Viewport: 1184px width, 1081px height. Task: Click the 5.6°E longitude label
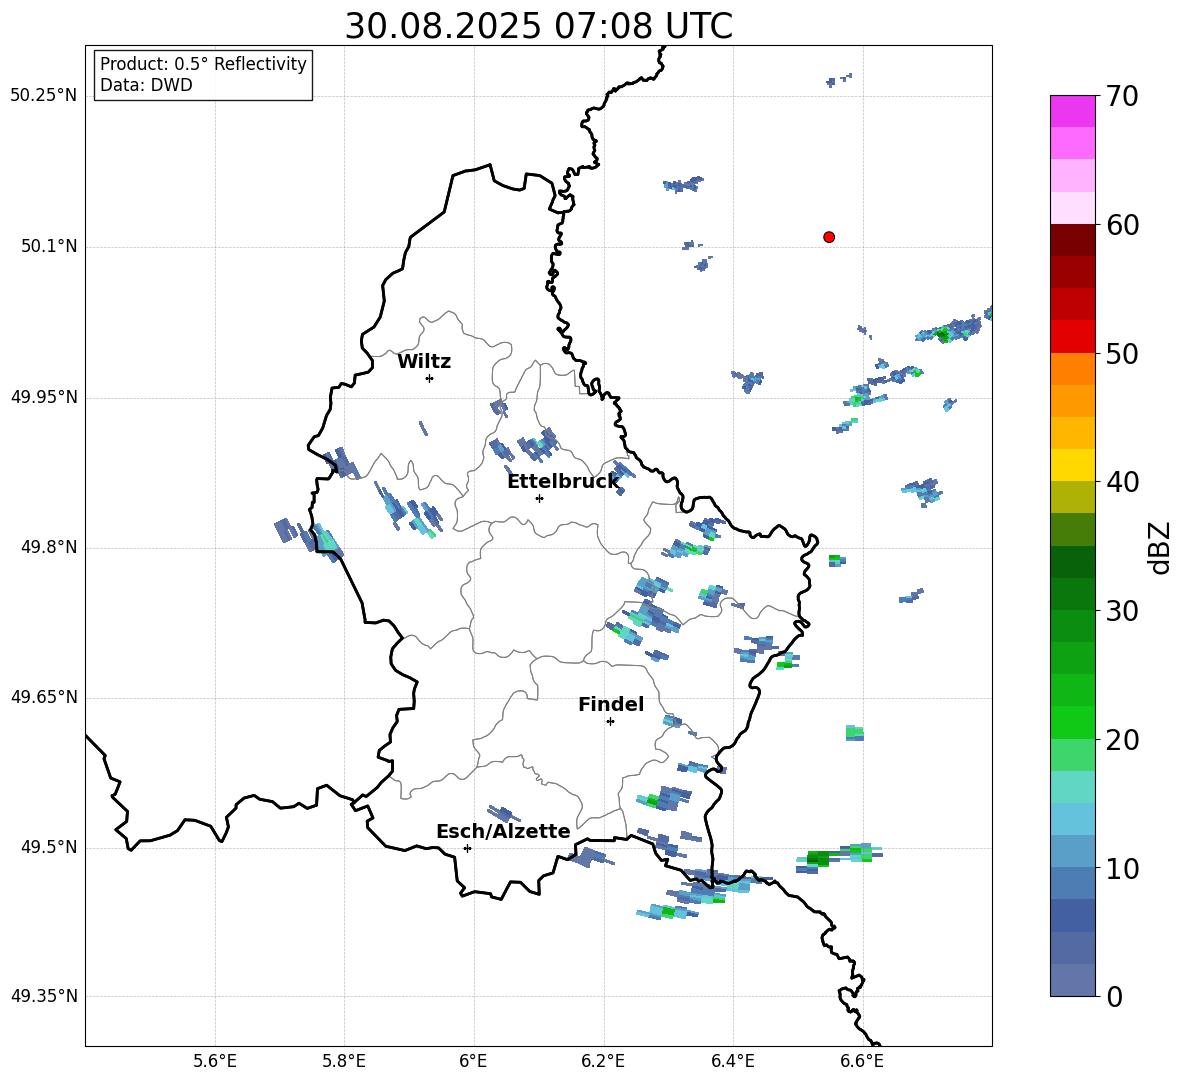click(x=215, y=1062)
